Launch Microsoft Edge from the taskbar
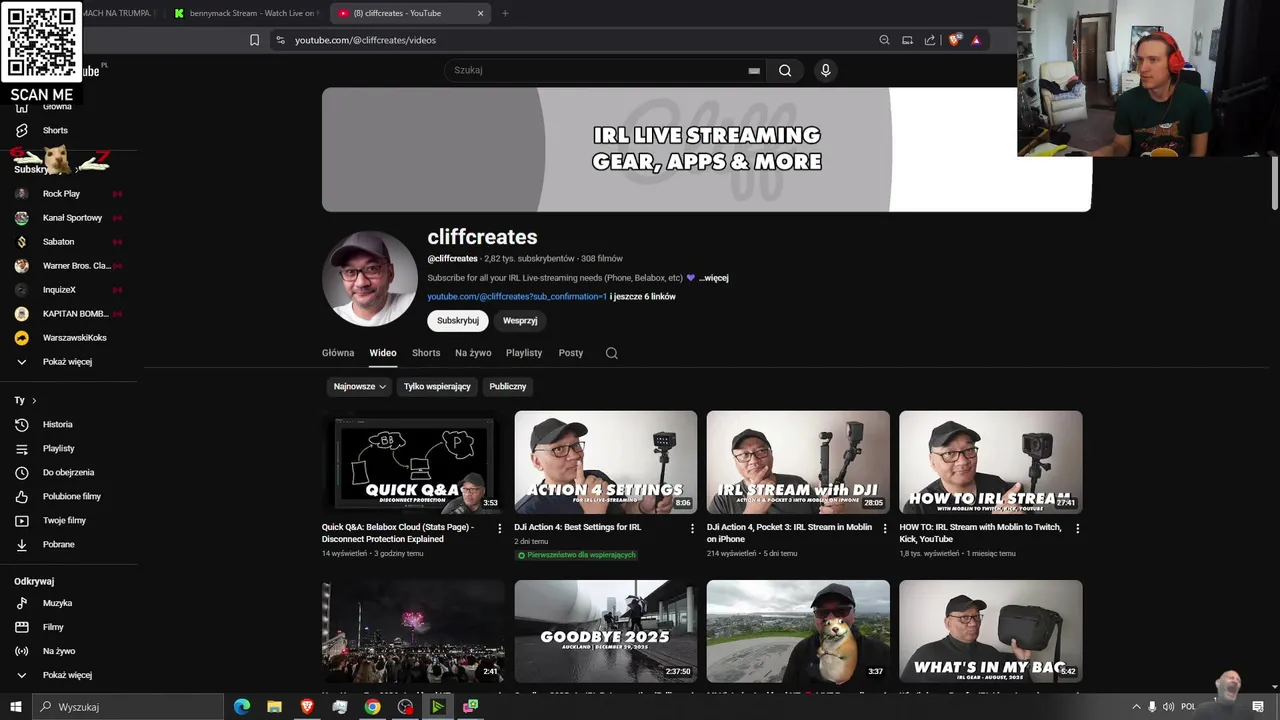Image resolution: width=1280 pixels, height=720 pixels. [242, 707]
